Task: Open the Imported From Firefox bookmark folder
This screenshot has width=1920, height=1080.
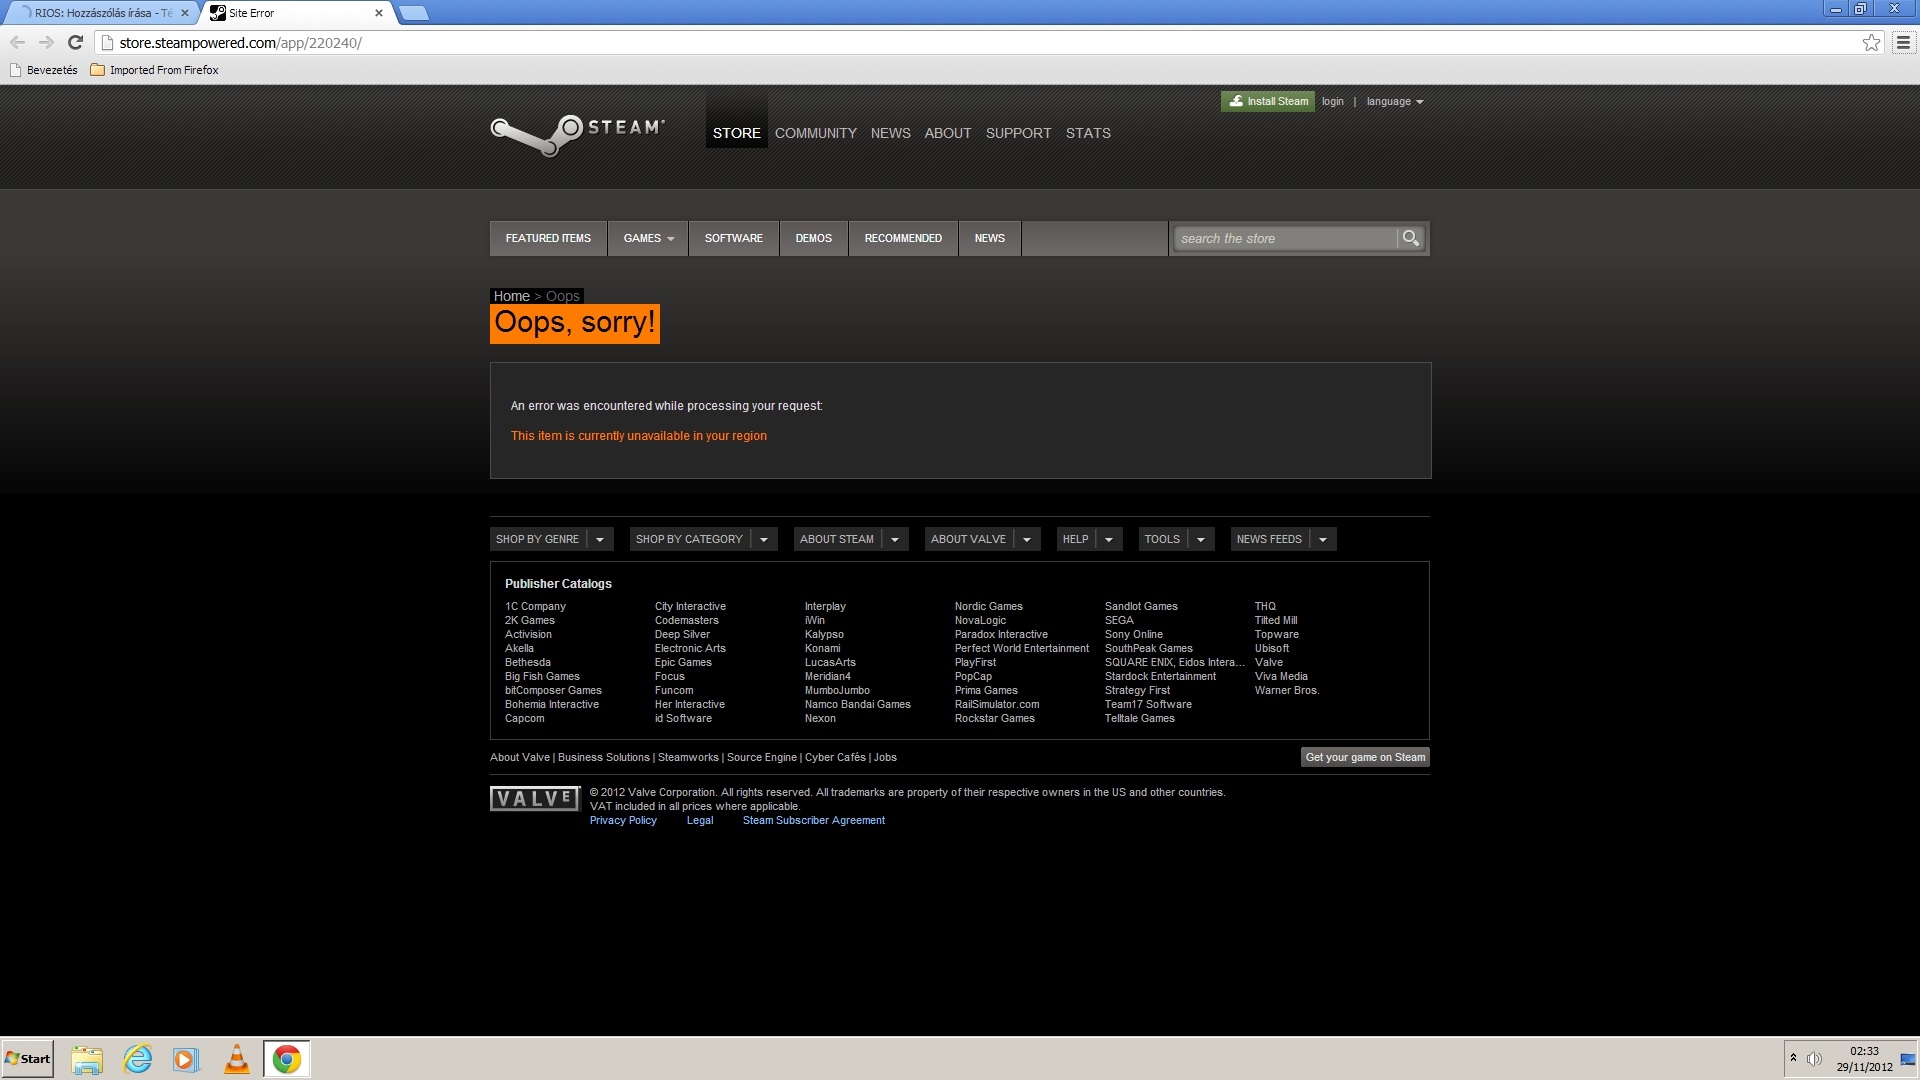Action: tap(155, 70)
